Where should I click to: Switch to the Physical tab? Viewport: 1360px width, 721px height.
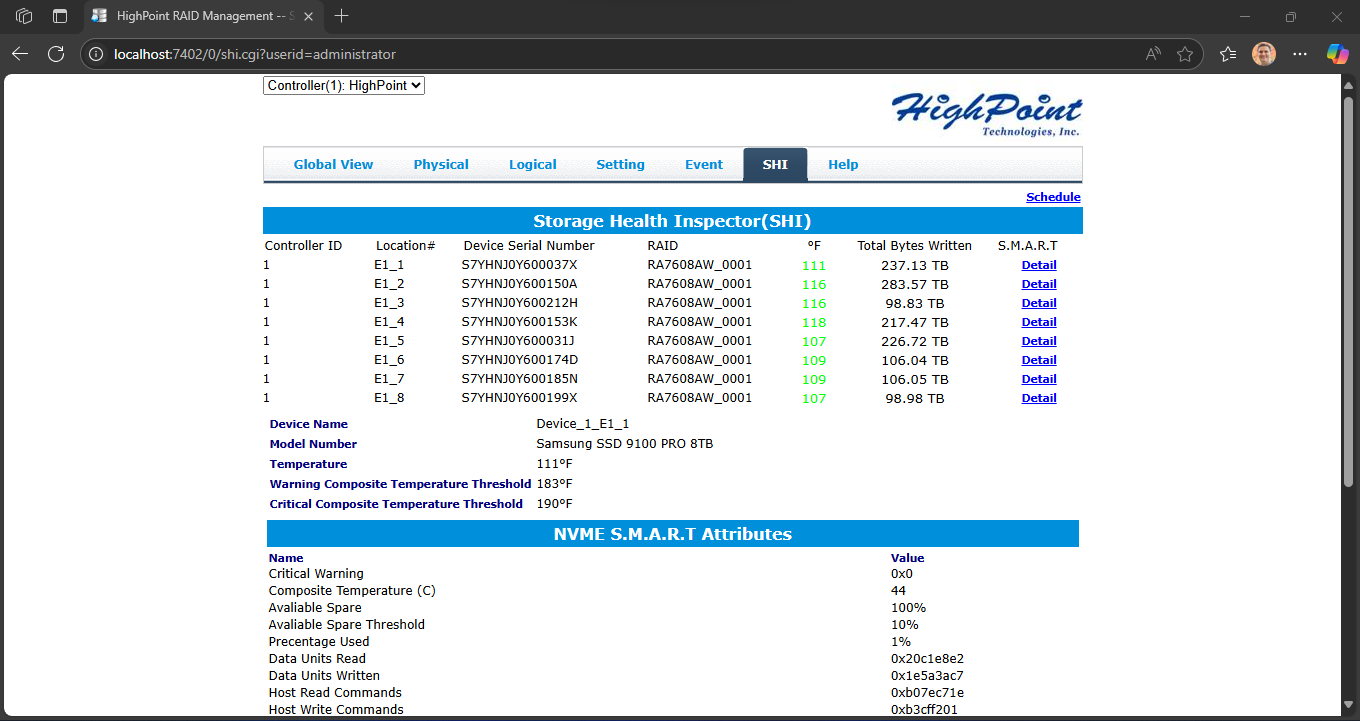441,164
